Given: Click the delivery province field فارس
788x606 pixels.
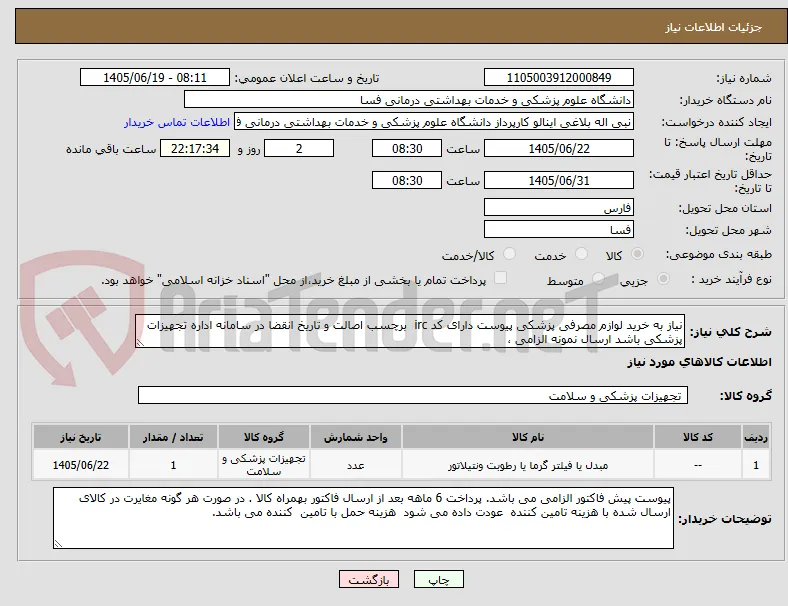Looking at the screenshot, I should [x=558, y=208].
